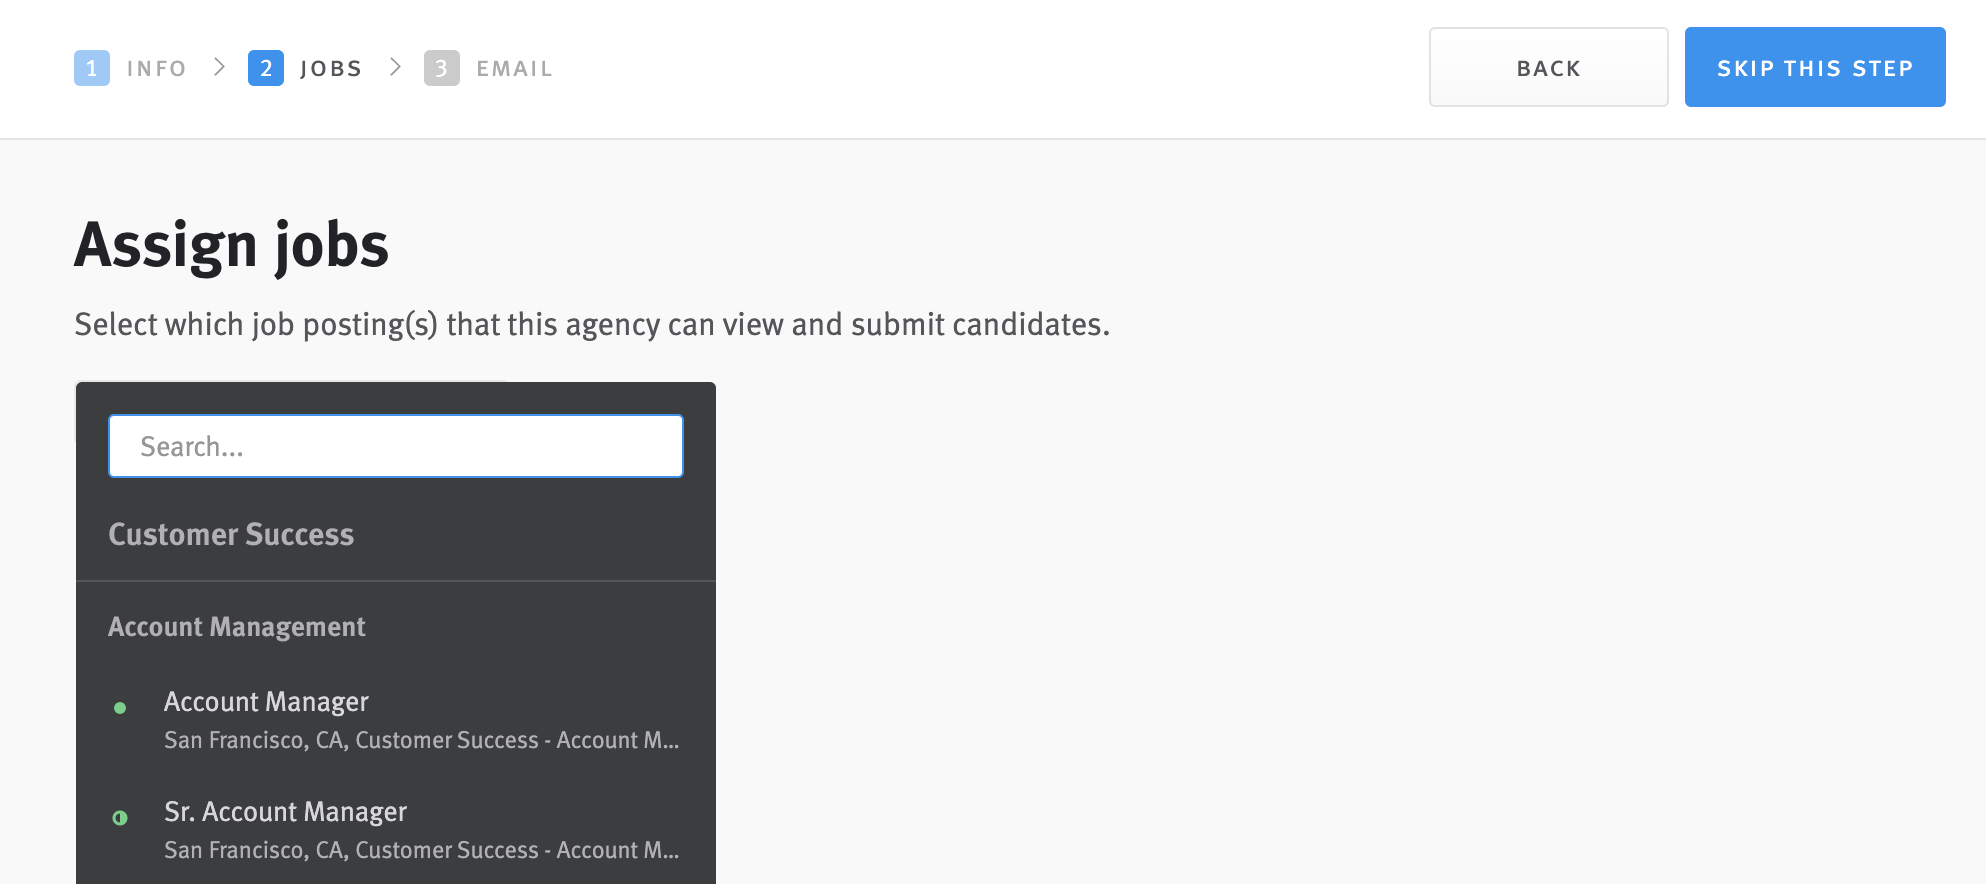Screen dimensions: 1986x884
Task: Switch to the EMAIL step
Action: pyautogui.click(x=514, y=68)
